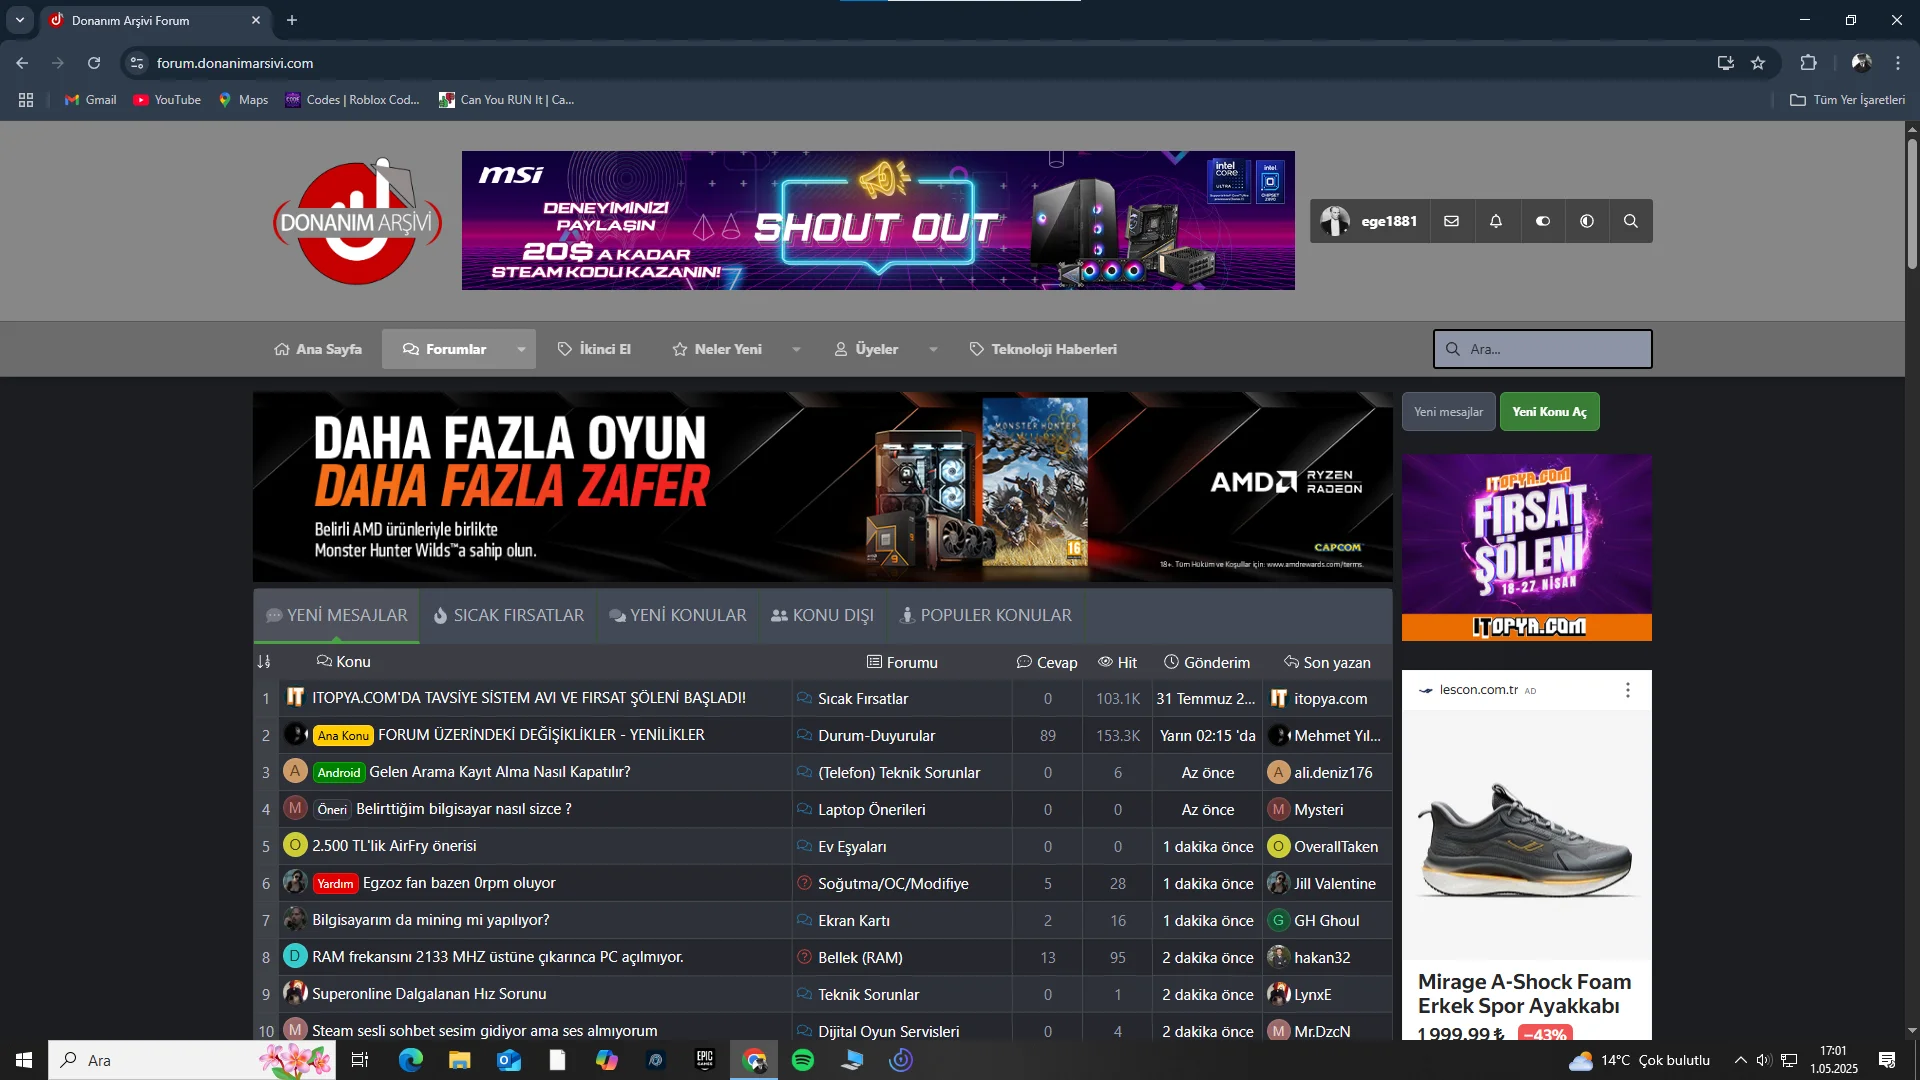Open the notifications bell

[x=1496, y=221]
